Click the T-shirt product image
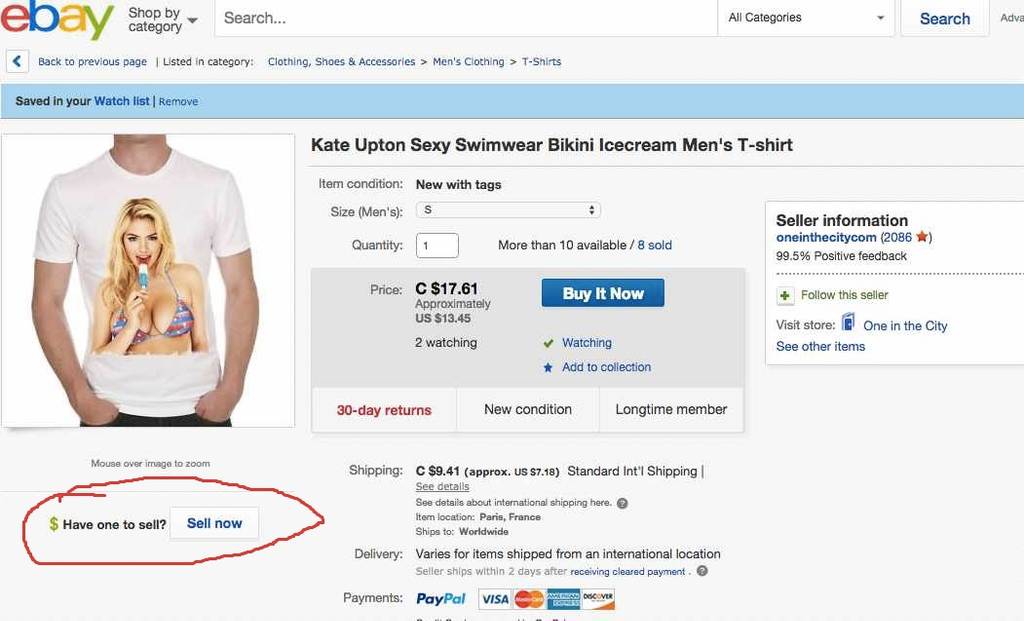 pyautogui.click(x=148, y=280)
